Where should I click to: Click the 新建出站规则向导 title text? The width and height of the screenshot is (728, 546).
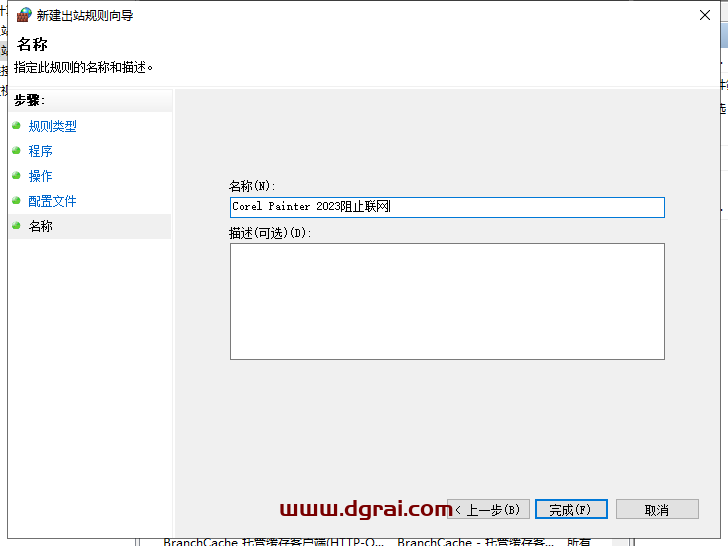coord(85,16)
